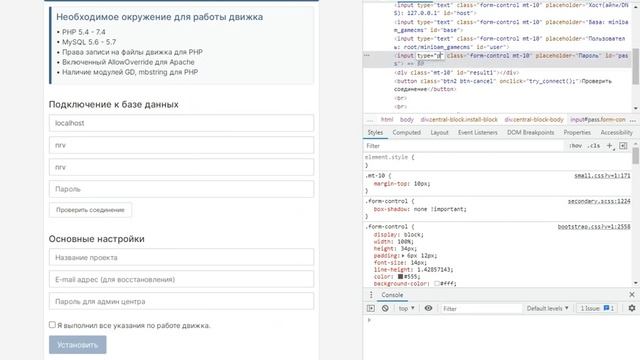
Task: Show the console sidebar icon
Action: coord(371,309)
